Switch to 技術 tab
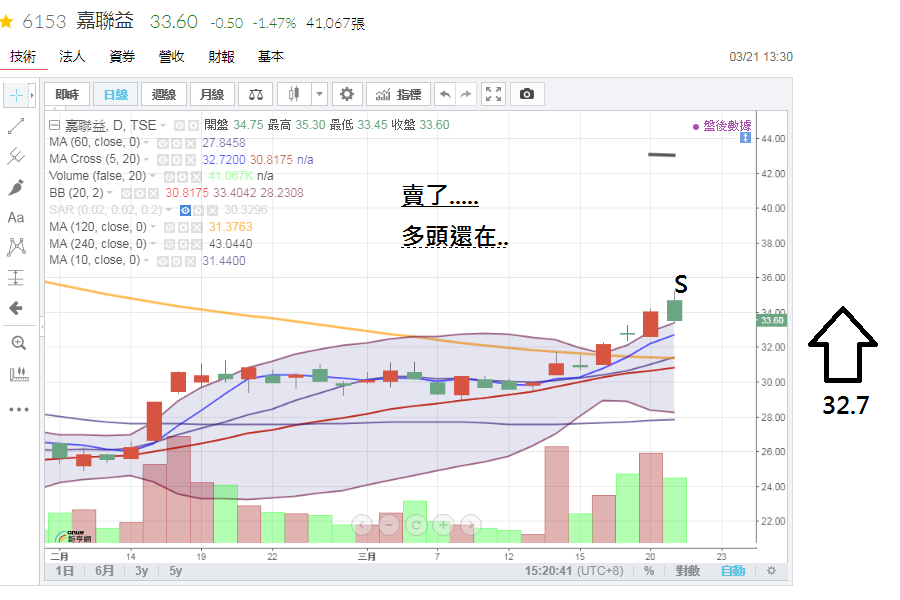The height and width of the screenshot is (600, 900). [x=23, y=56]
